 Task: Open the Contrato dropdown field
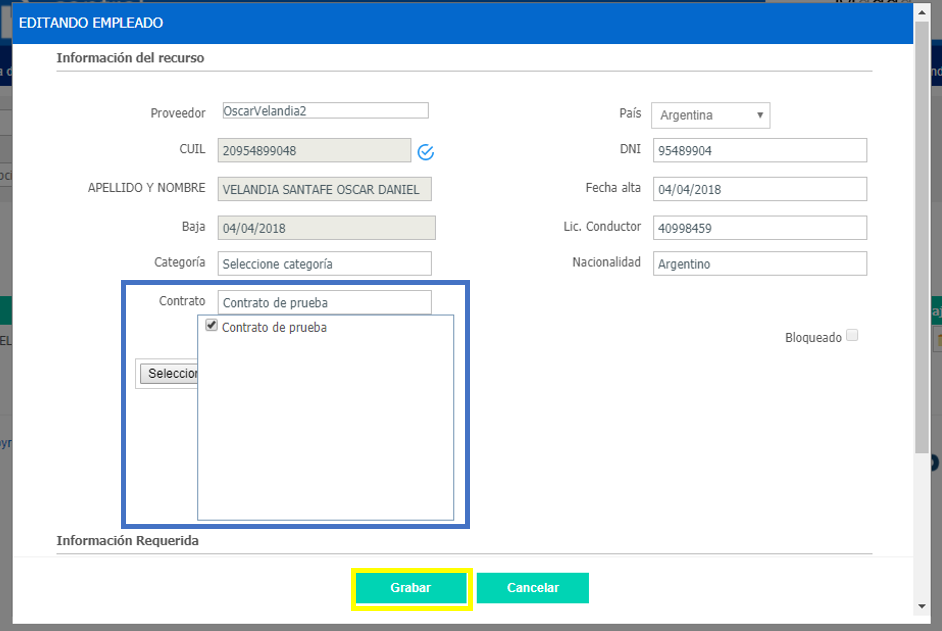click(324, 303)
